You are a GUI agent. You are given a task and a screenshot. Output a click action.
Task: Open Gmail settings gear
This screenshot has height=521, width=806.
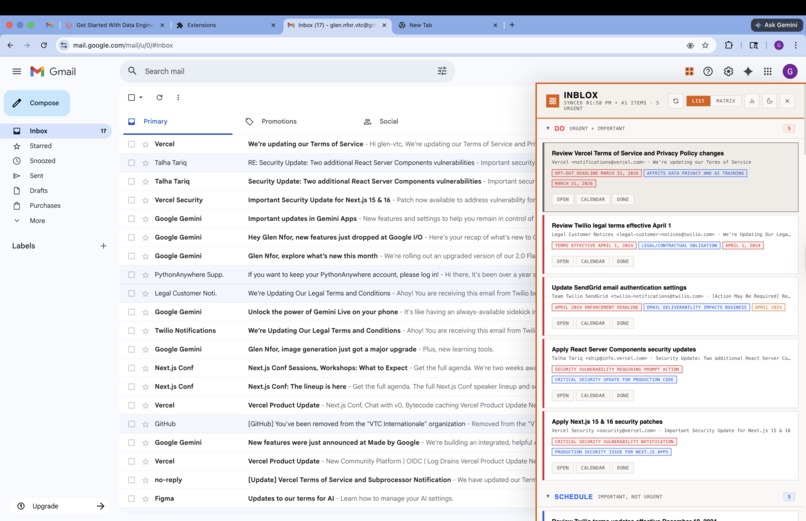728,71
